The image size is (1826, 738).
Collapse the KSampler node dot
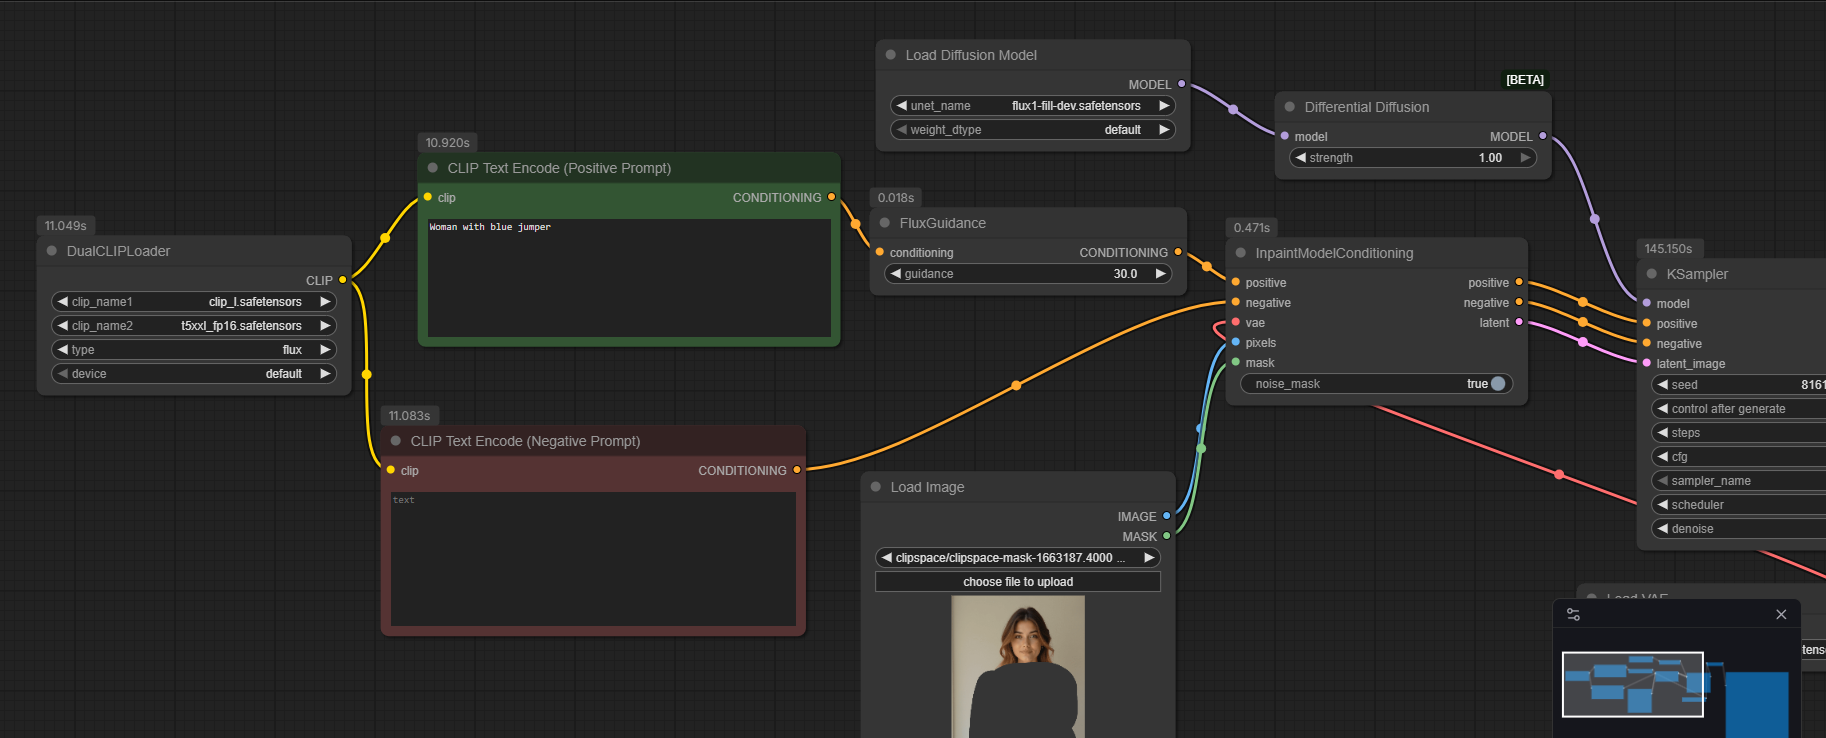pos(1652,274)
